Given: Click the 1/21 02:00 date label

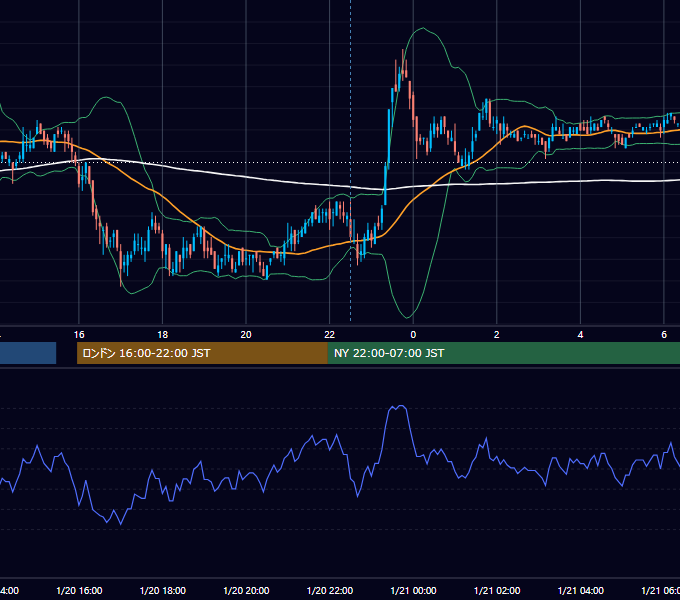Looking at the screenshot, I should (x=497, y=590).
